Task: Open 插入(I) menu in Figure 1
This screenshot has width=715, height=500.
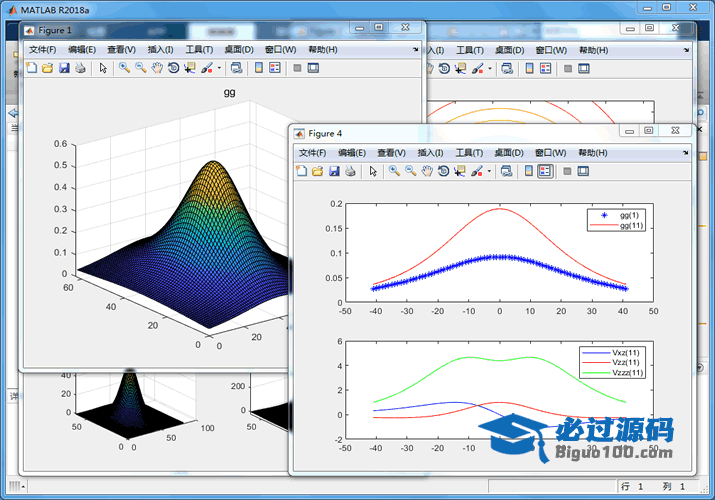Action: 160,50
